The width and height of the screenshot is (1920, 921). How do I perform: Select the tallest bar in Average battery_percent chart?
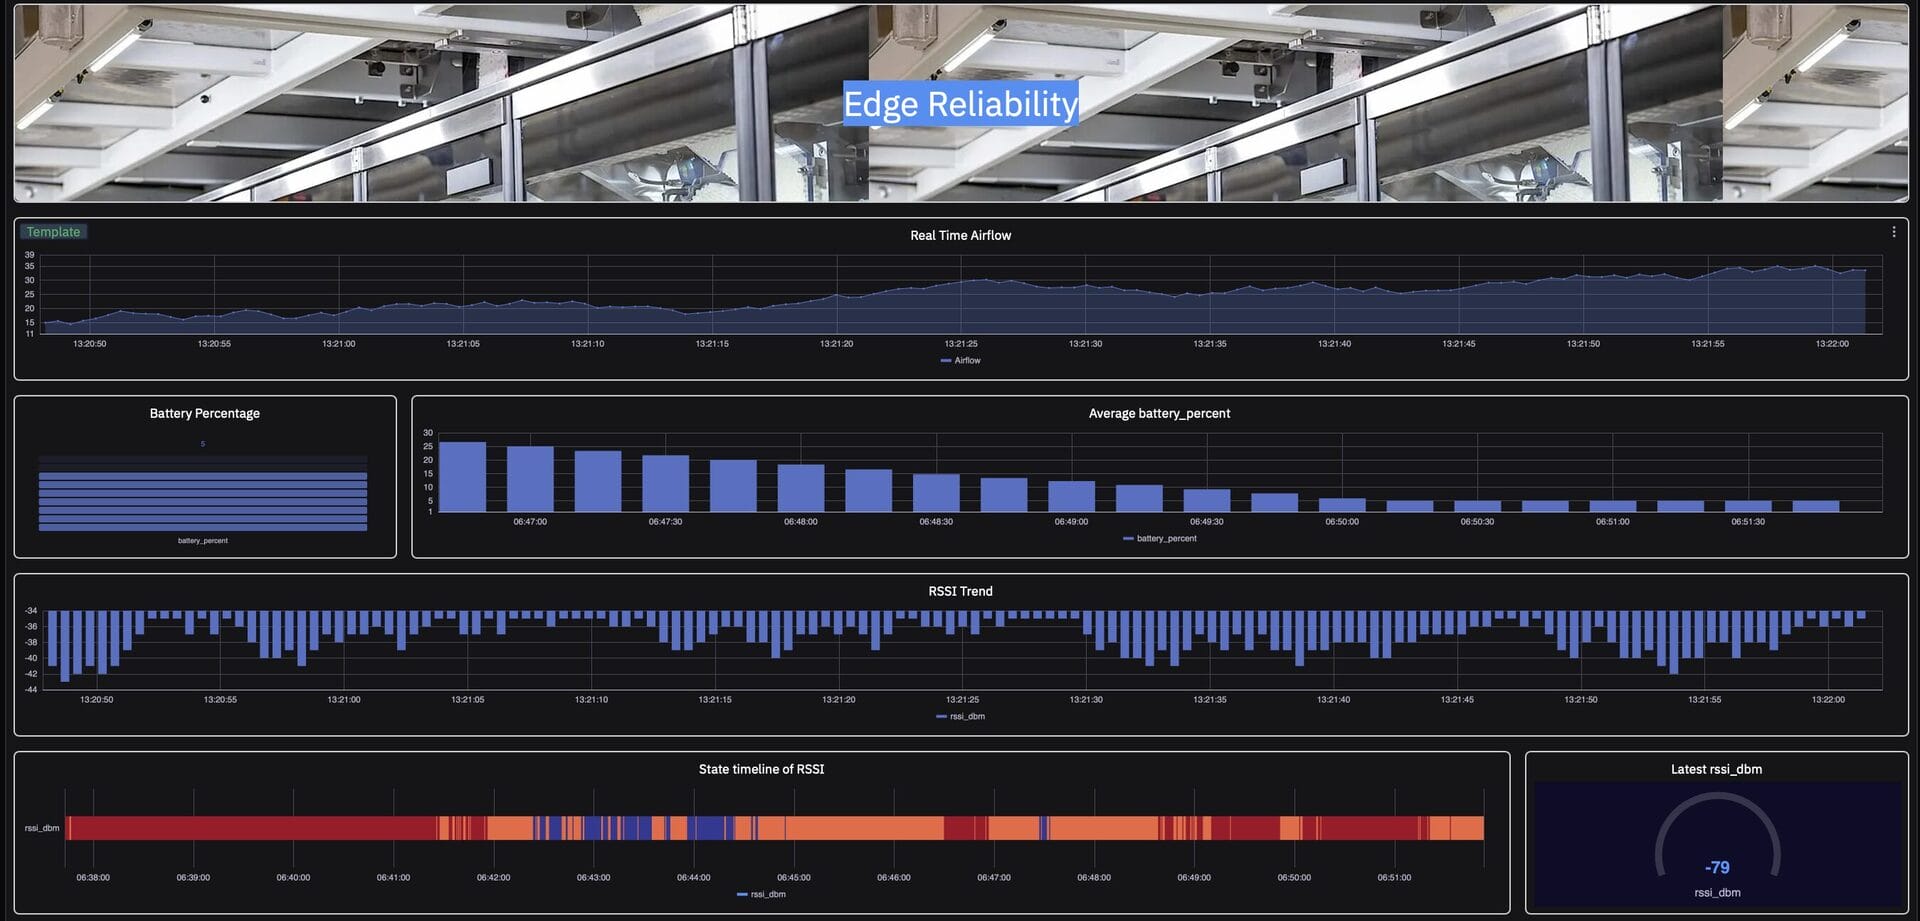coord(462,477)
